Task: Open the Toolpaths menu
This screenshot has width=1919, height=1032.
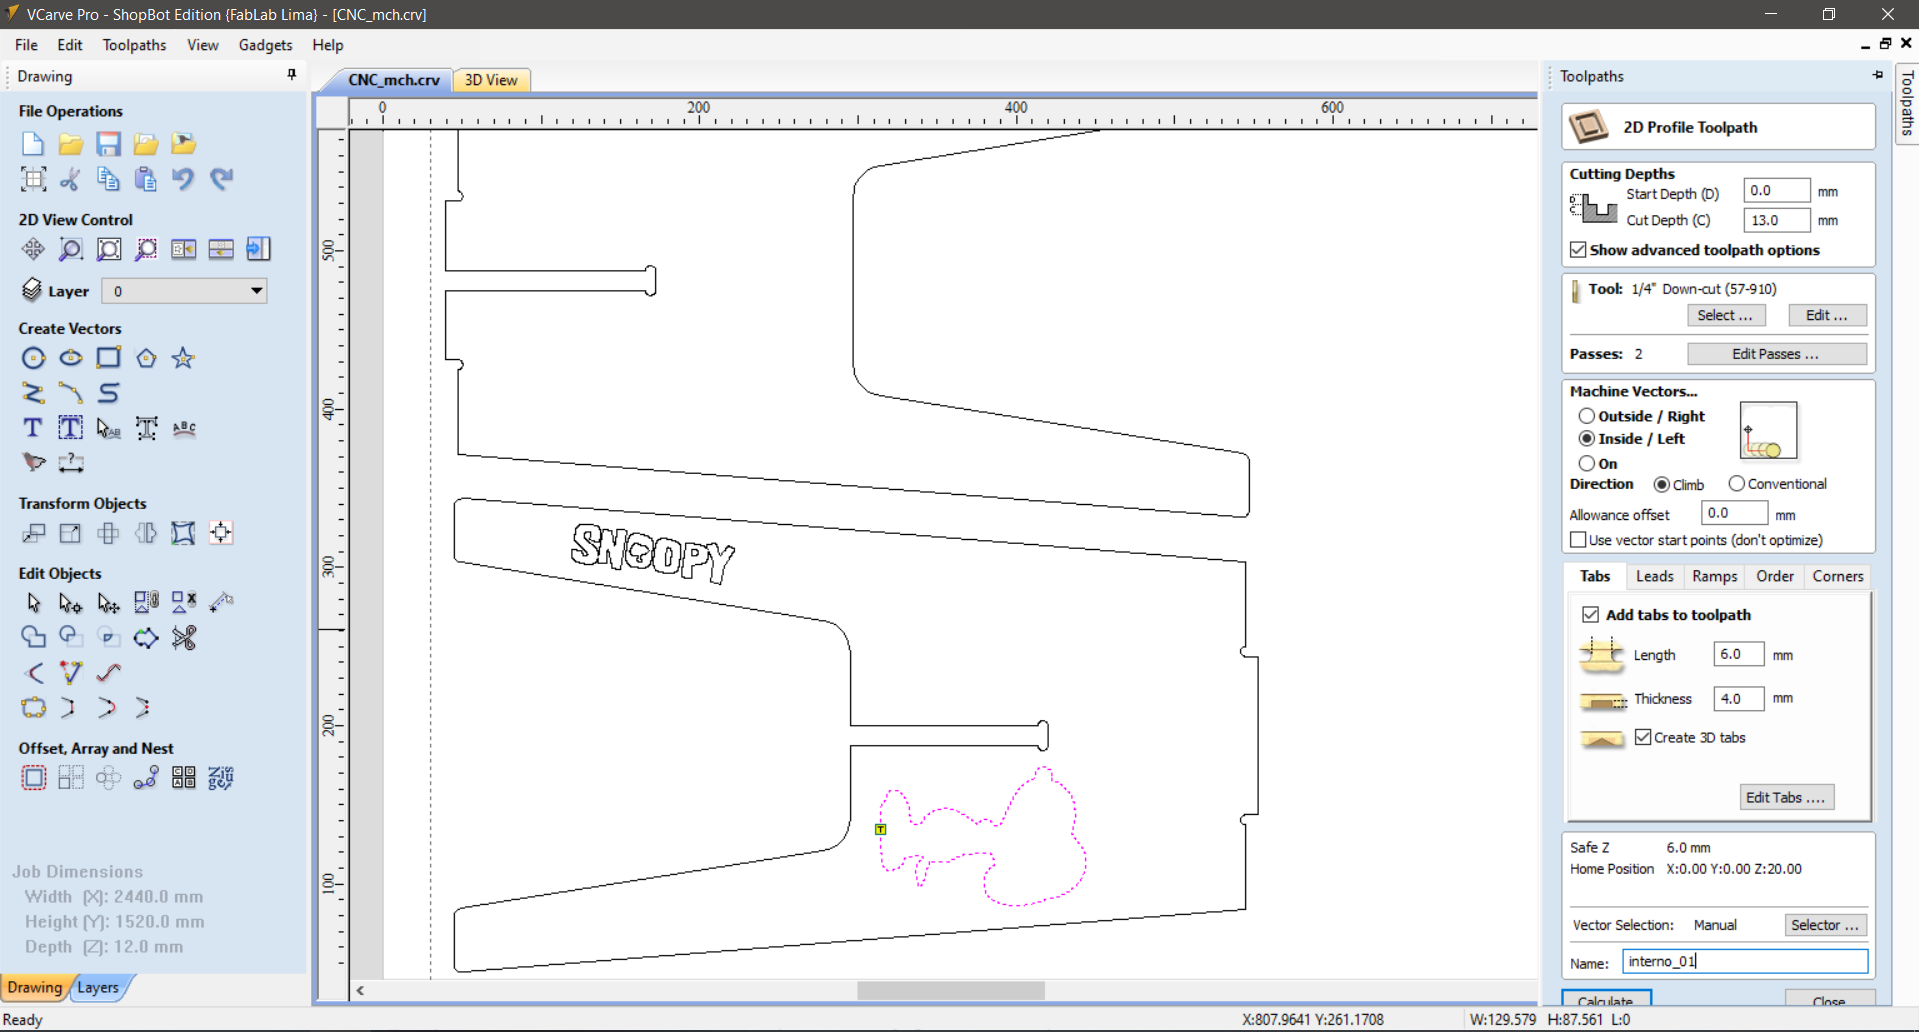Action: point(134,45)
